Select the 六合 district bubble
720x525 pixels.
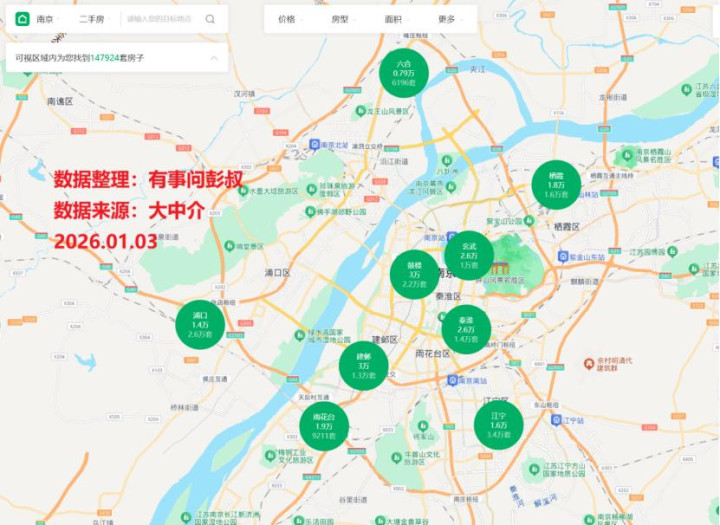point(404,73)
